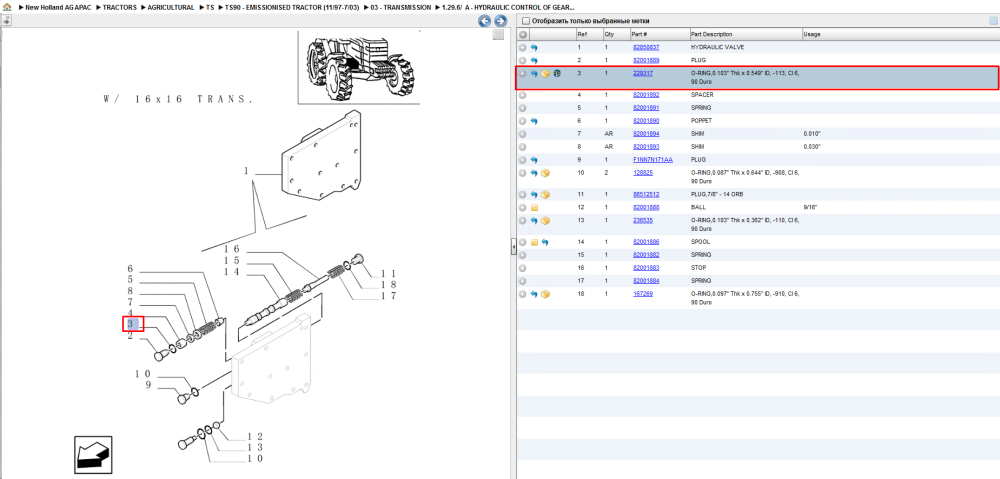Image resolution: width=1000 pixels, height=479 pixels.
Task: Click package box icon on ref 18 O-RING row
Action: pos(545,295)
